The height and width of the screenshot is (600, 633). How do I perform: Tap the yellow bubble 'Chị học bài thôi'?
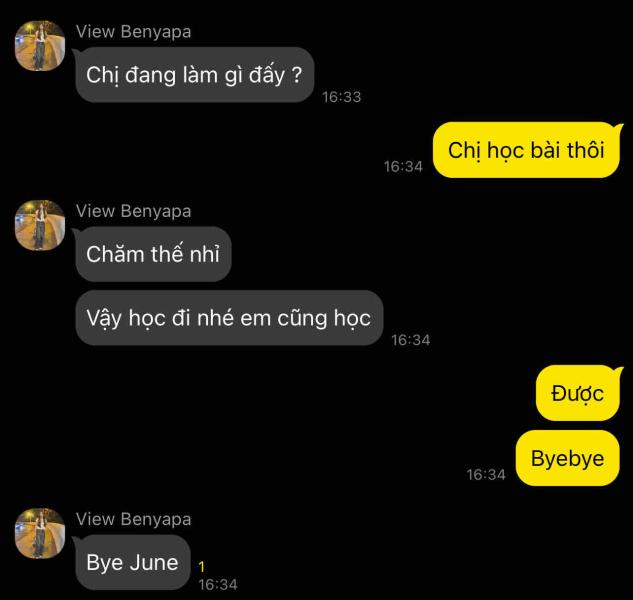click(526, 150)
